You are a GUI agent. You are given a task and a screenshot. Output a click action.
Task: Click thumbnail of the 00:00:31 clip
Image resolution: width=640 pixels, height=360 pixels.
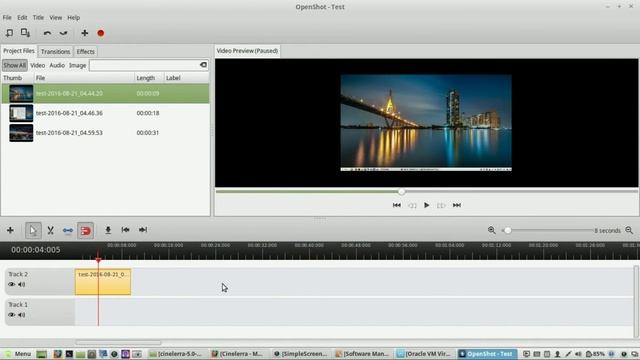coord(21,133)
